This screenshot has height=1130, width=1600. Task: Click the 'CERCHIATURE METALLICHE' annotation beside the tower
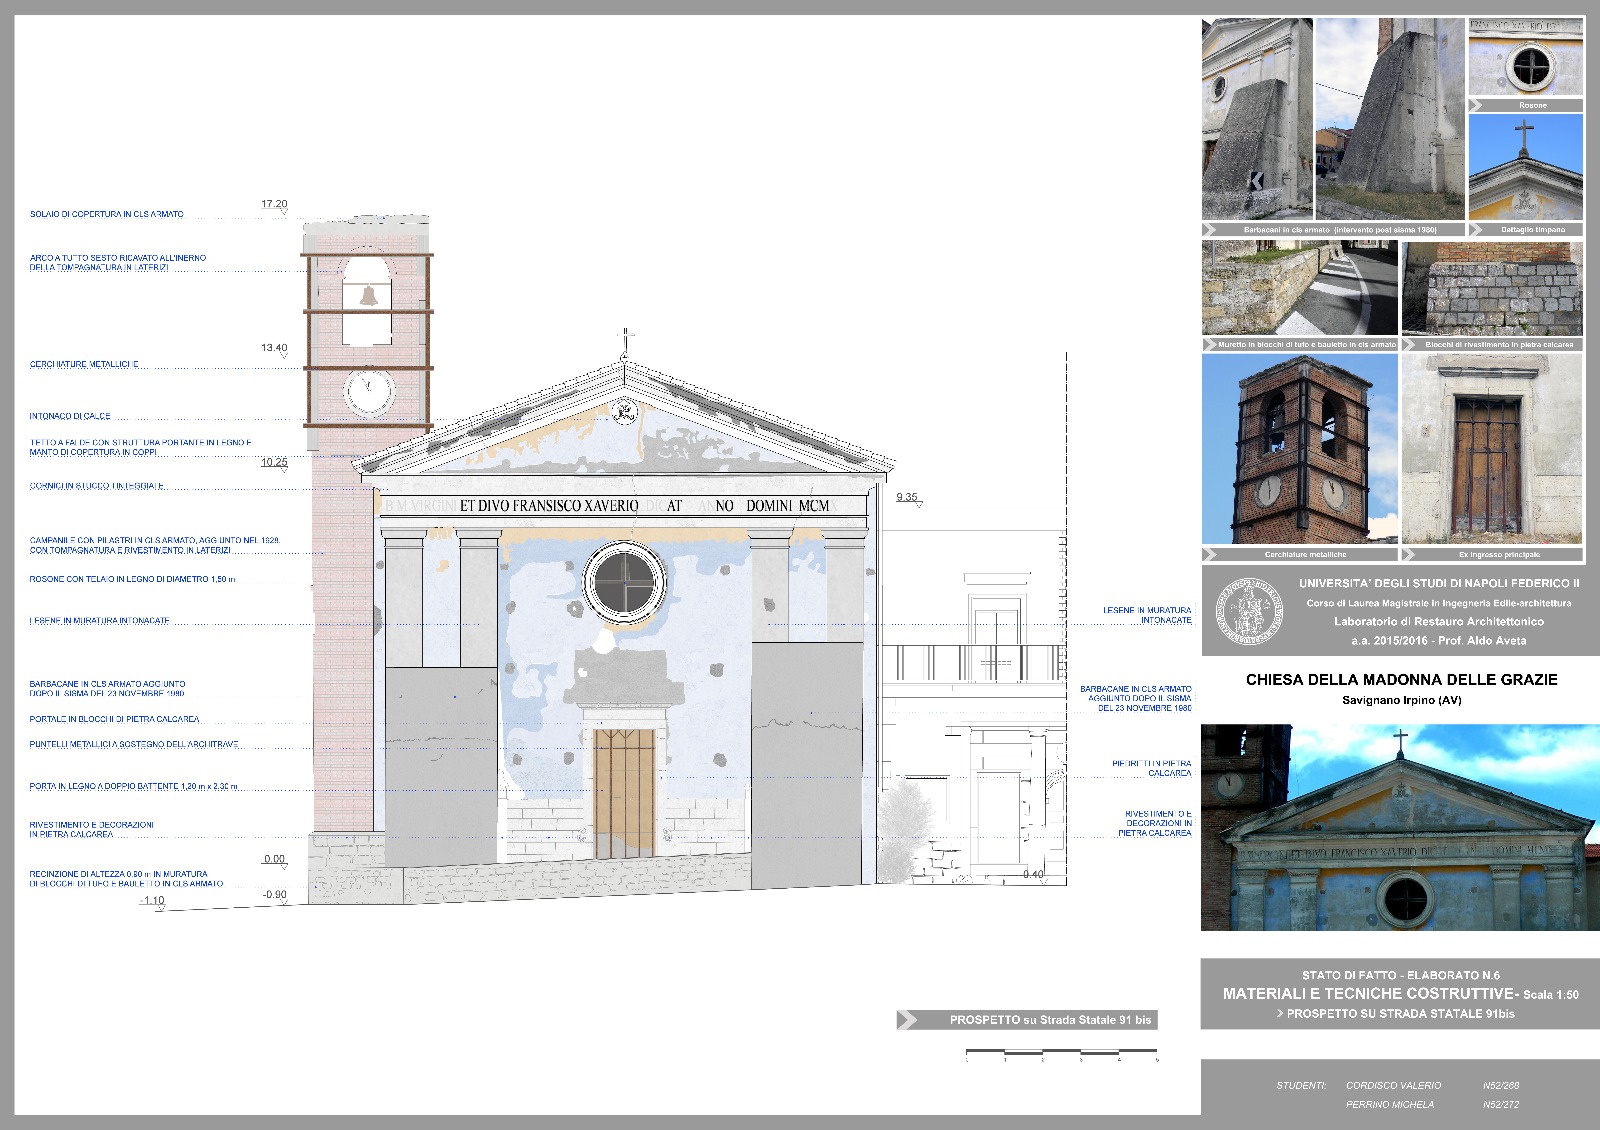[84, 364]
